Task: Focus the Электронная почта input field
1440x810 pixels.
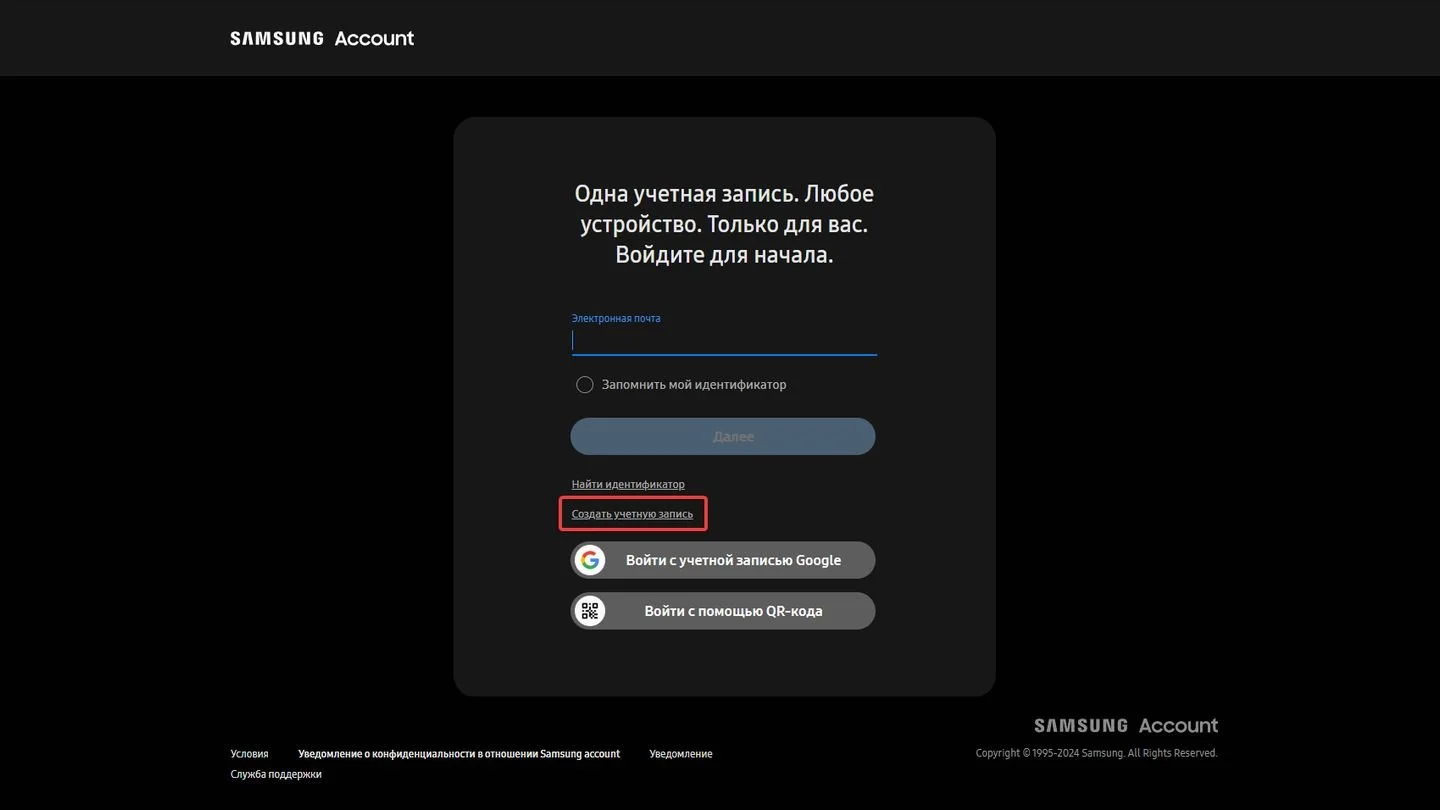Action: pos(724,341)
